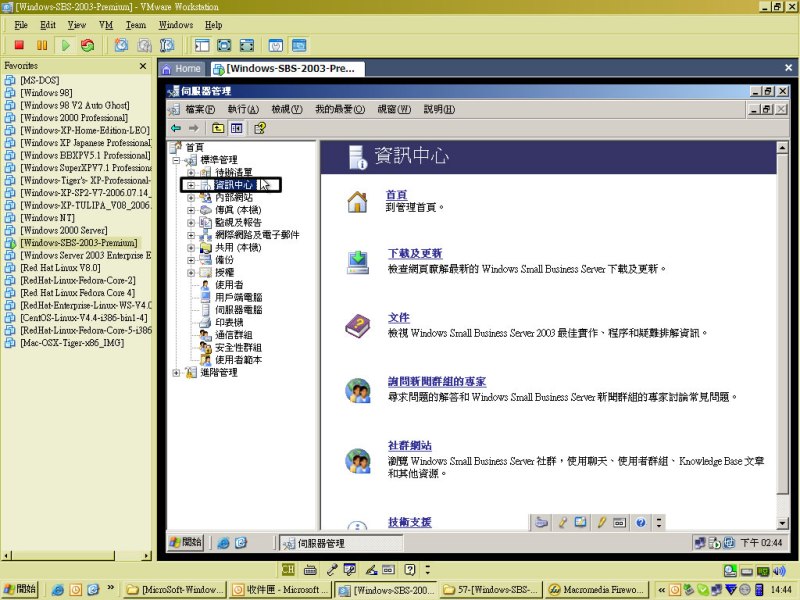Open the VMware File menu
800x600 pixels.
point(21,25)
